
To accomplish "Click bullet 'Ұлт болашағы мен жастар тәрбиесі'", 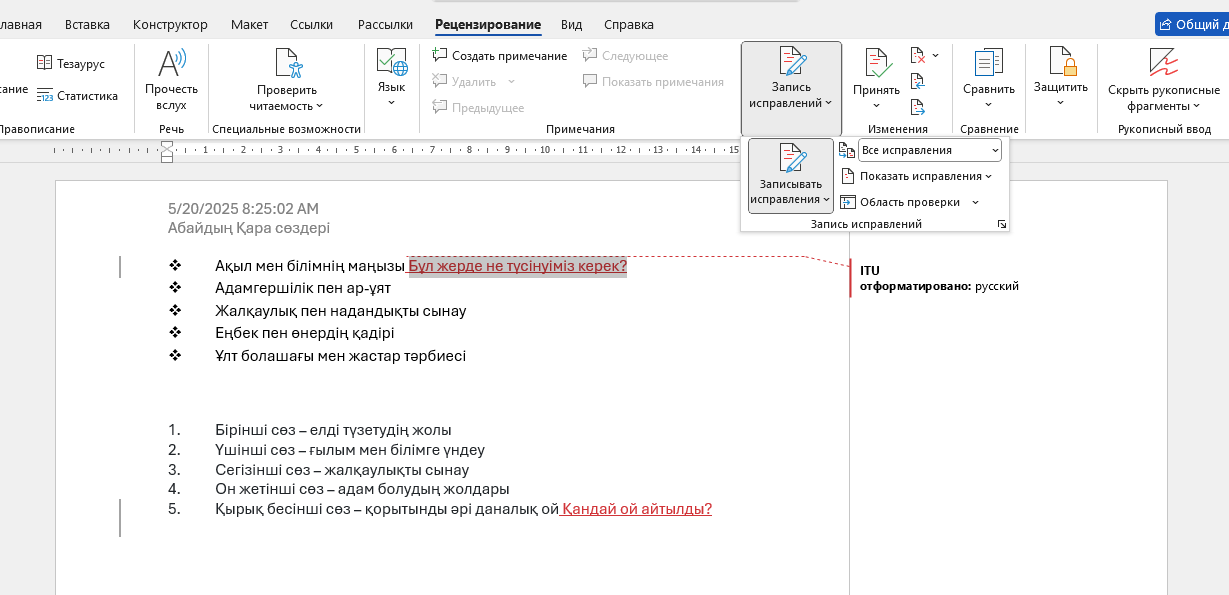I will (341, 356).
